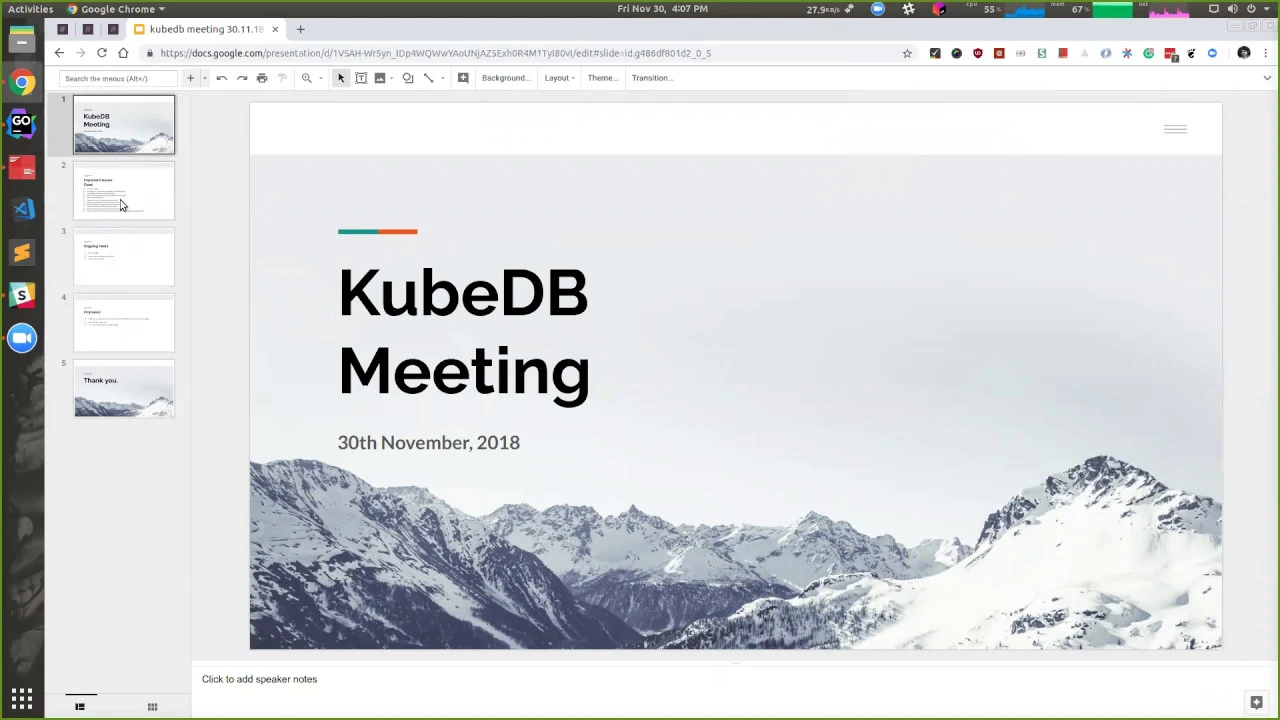
Task: Open the zoom level dropdown arrow
Action: (320, 78)
